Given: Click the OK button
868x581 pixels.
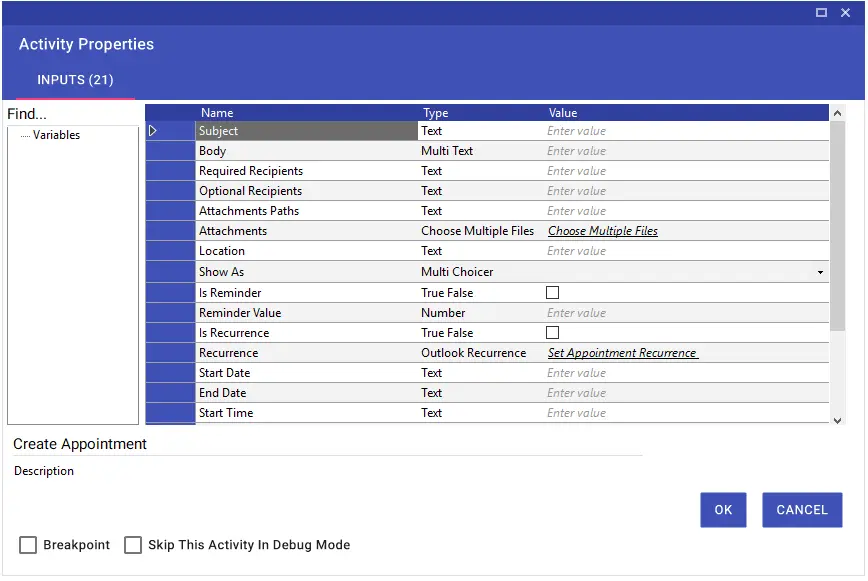Looking at the screenshot, I should (x=723, y=511).
